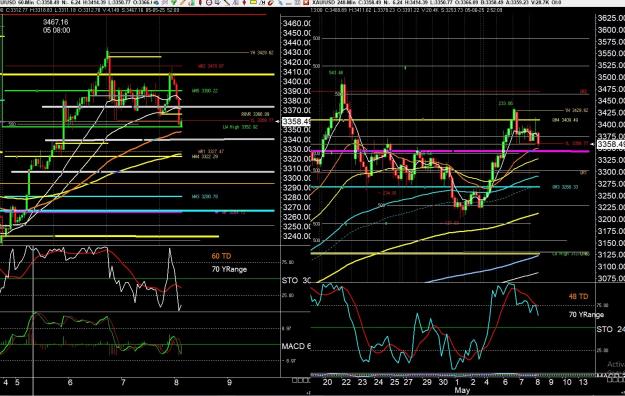
Task: Select WR3 3288.33 label on right chart
Action: click(565, 187)
